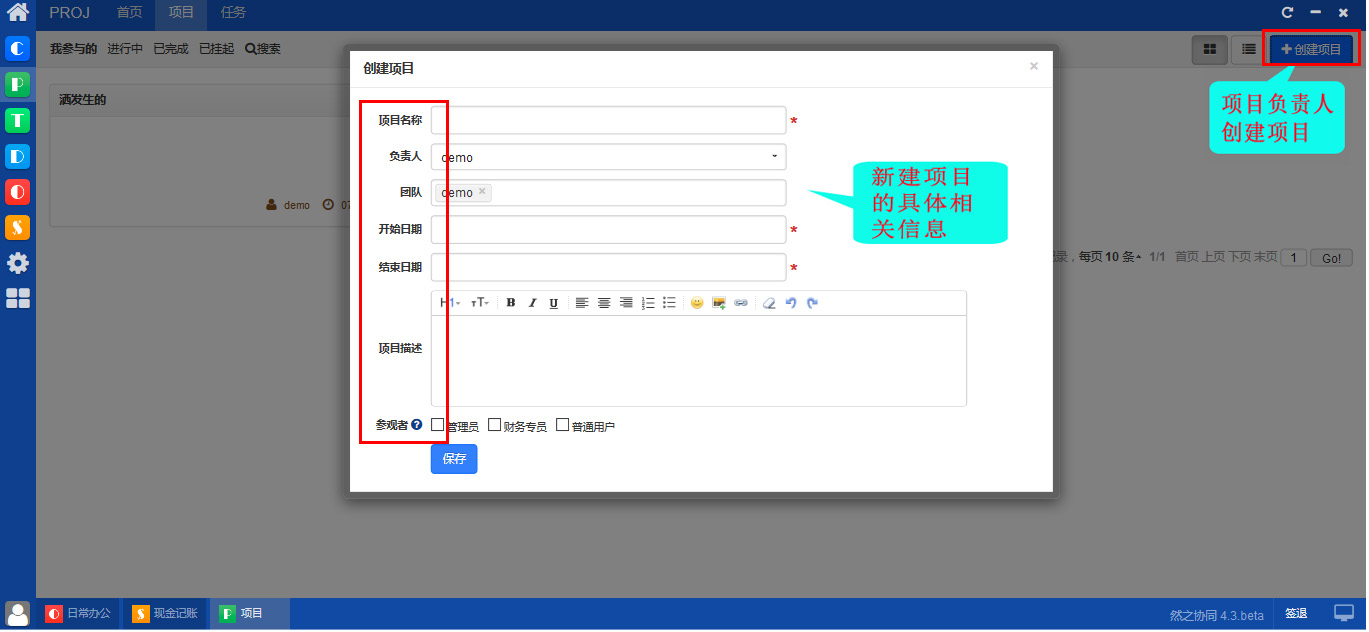Open the orange cash account sidebar icon
1369x632 pixels.
(x=18, y=227)
